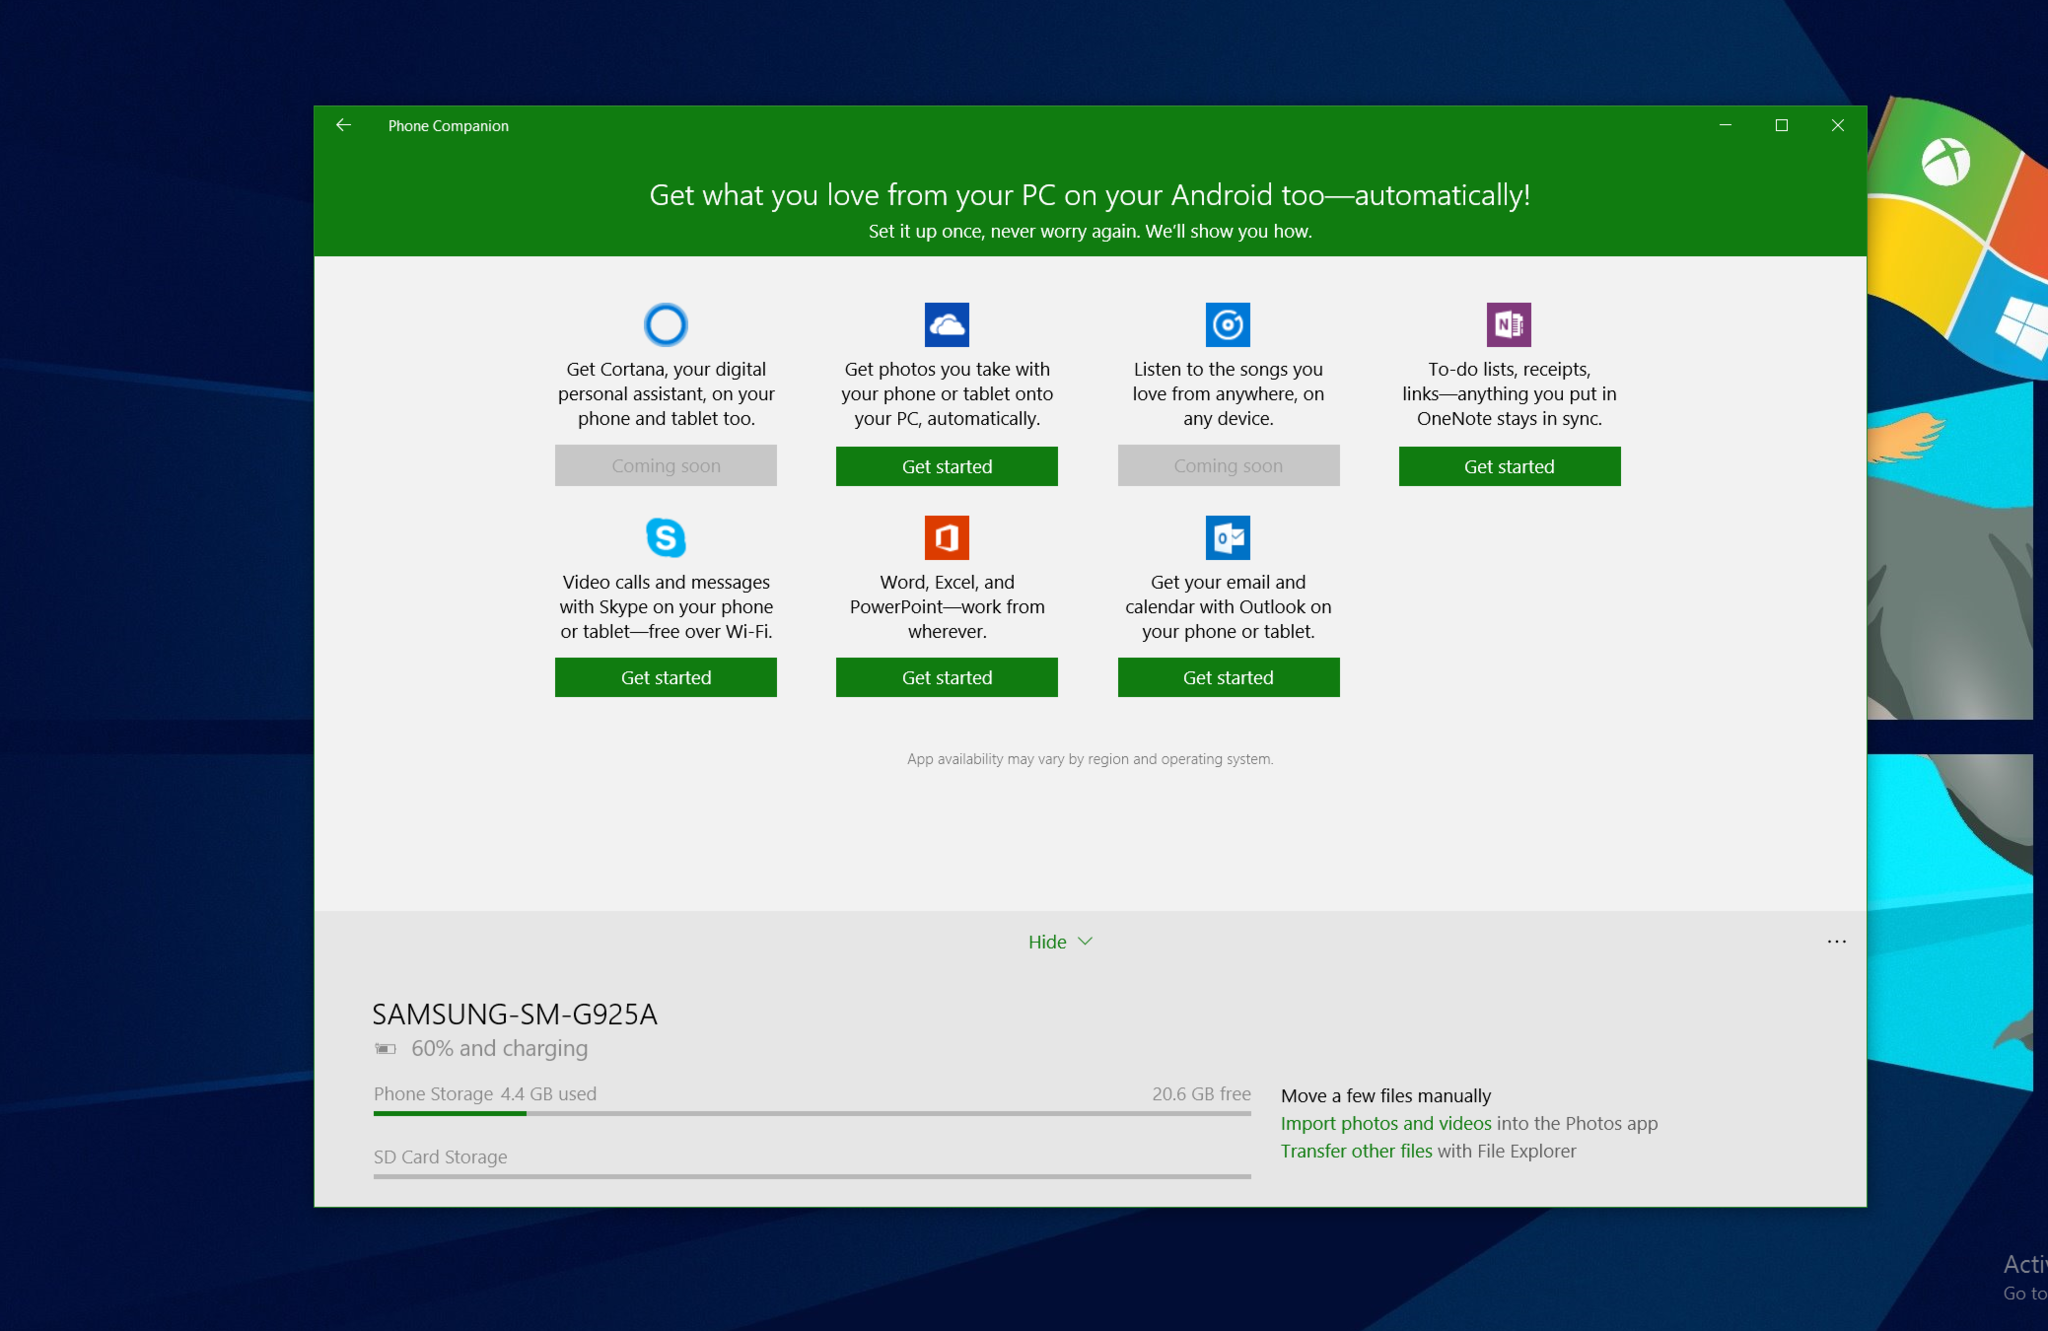Click Get started for OneNote
Image resolution: width=2048 pixels, height=1331 pixels.
click(x=1509, y=466)
